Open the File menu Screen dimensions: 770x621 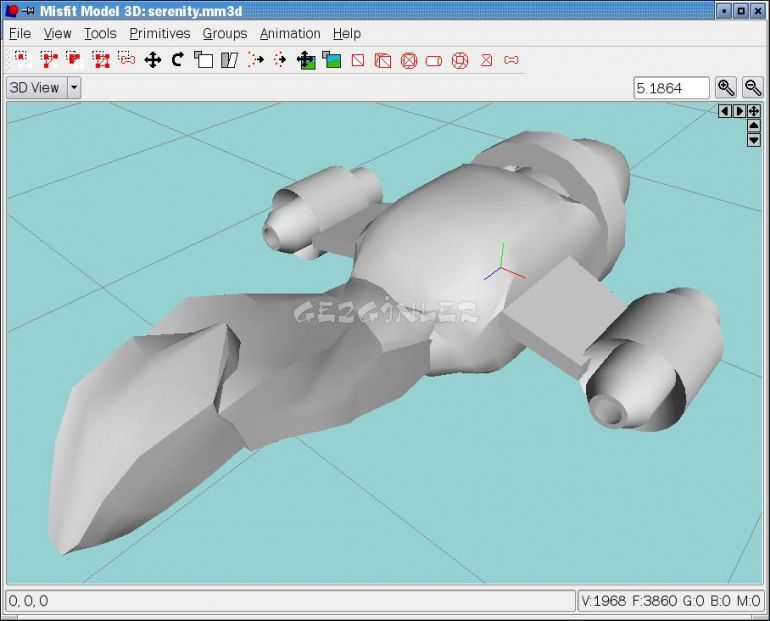click(x=20, y=33)
